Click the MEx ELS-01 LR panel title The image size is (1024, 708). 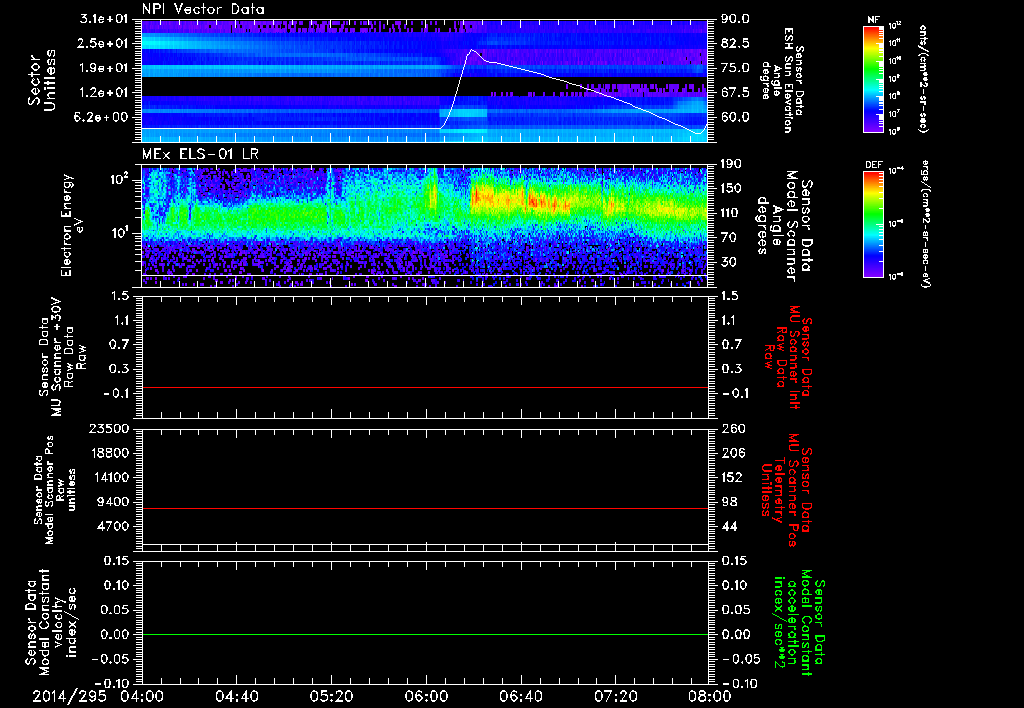(198, 152)
